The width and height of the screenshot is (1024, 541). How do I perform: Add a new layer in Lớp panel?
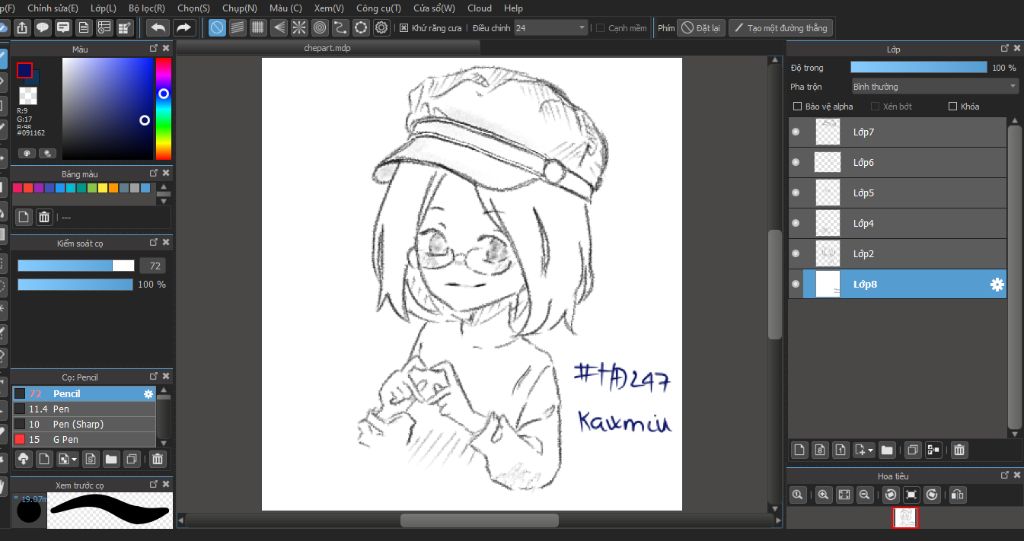coord(799,450)
